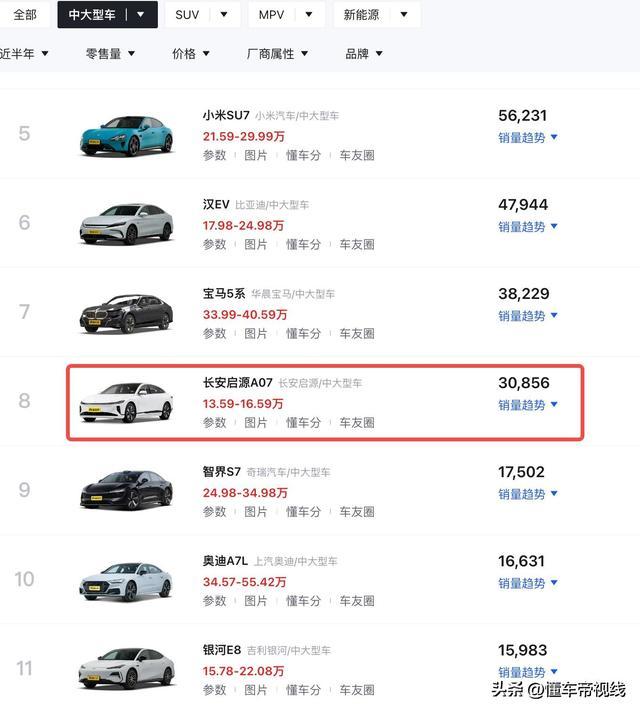
Task: Expand the MPV category dropdown arrow
Action: [x=309, y=15]
